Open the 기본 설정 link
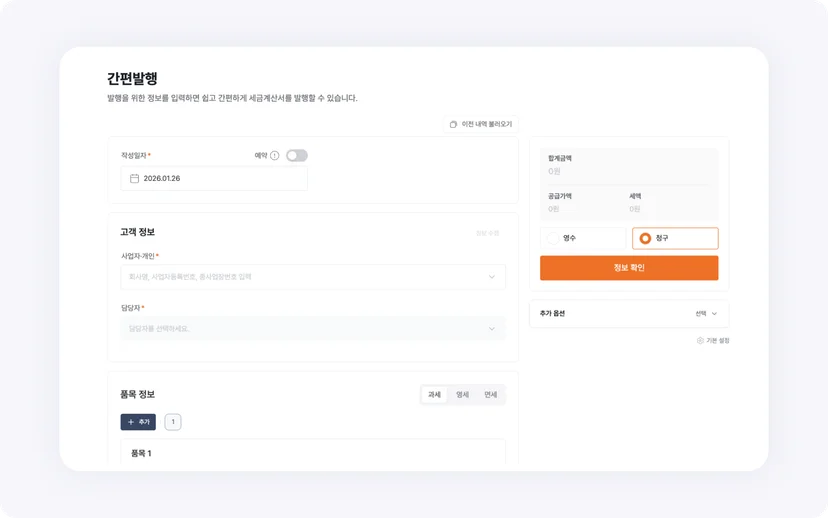 point(713,341)
